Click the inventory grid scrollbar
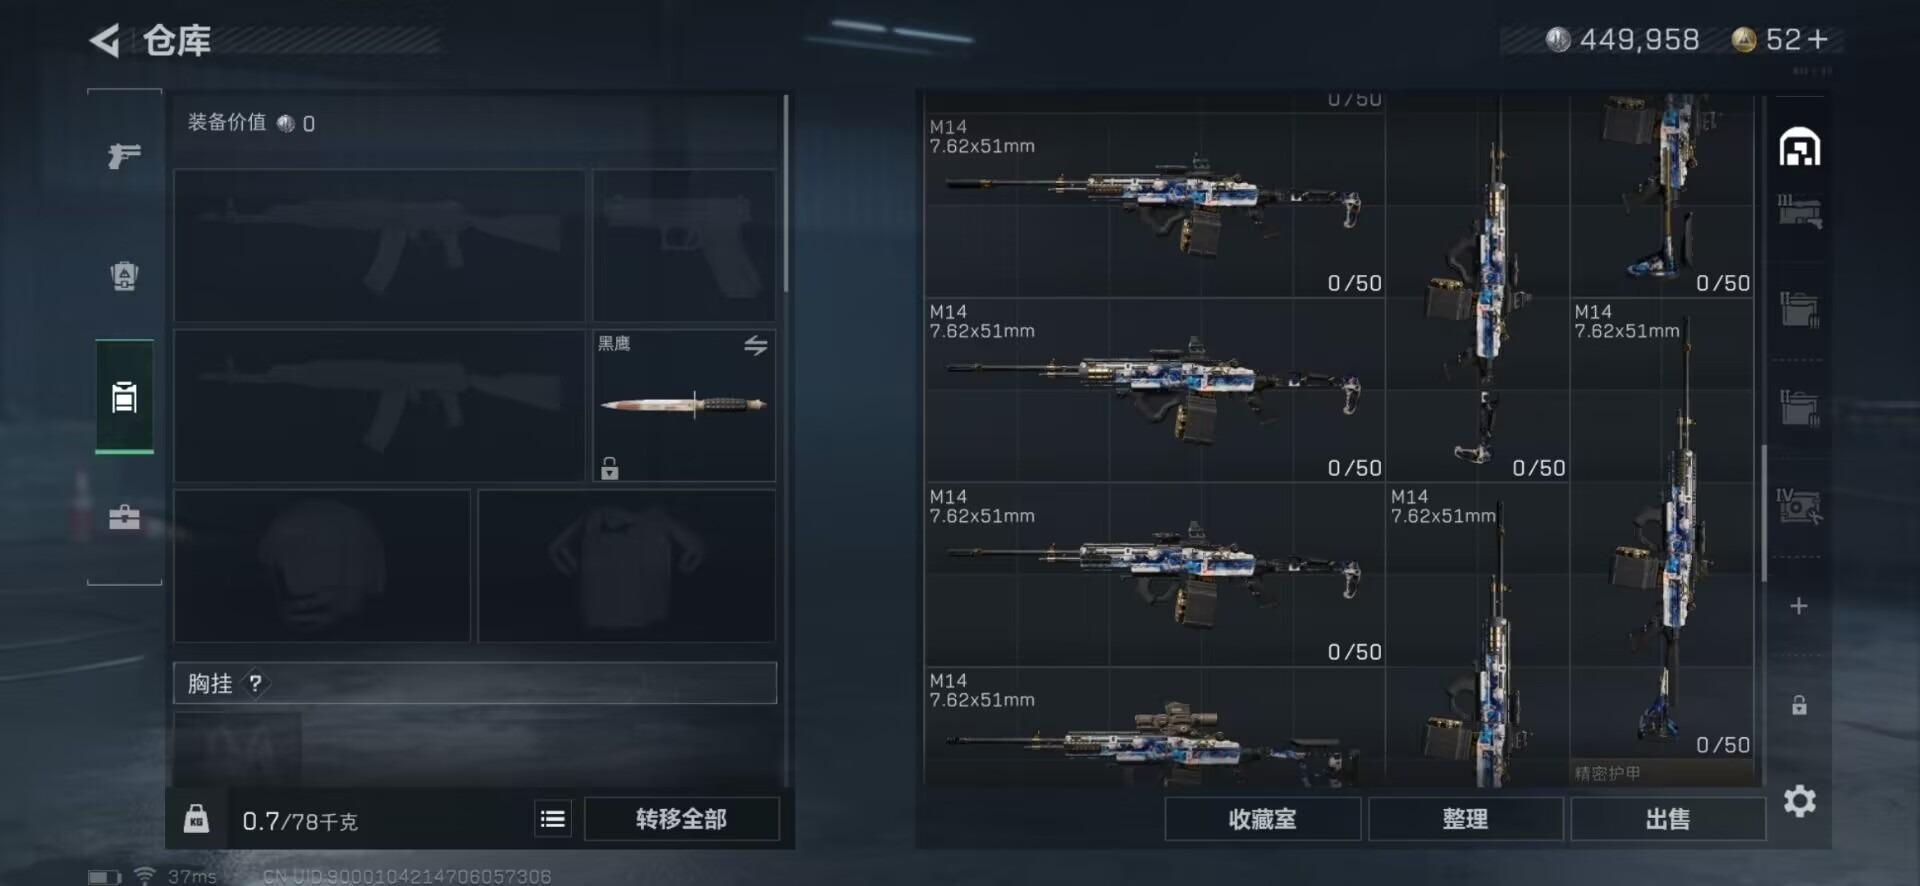This screenshot has width=1920, height=886. [x=1763, y=512]
